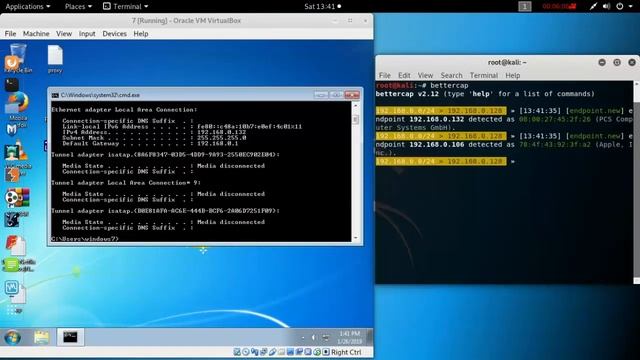Image resolution: width=640 pixels, height=360 pixels.
Task: Click the VirtualBox USB devices status icon
Action: (x=273, y=352)
